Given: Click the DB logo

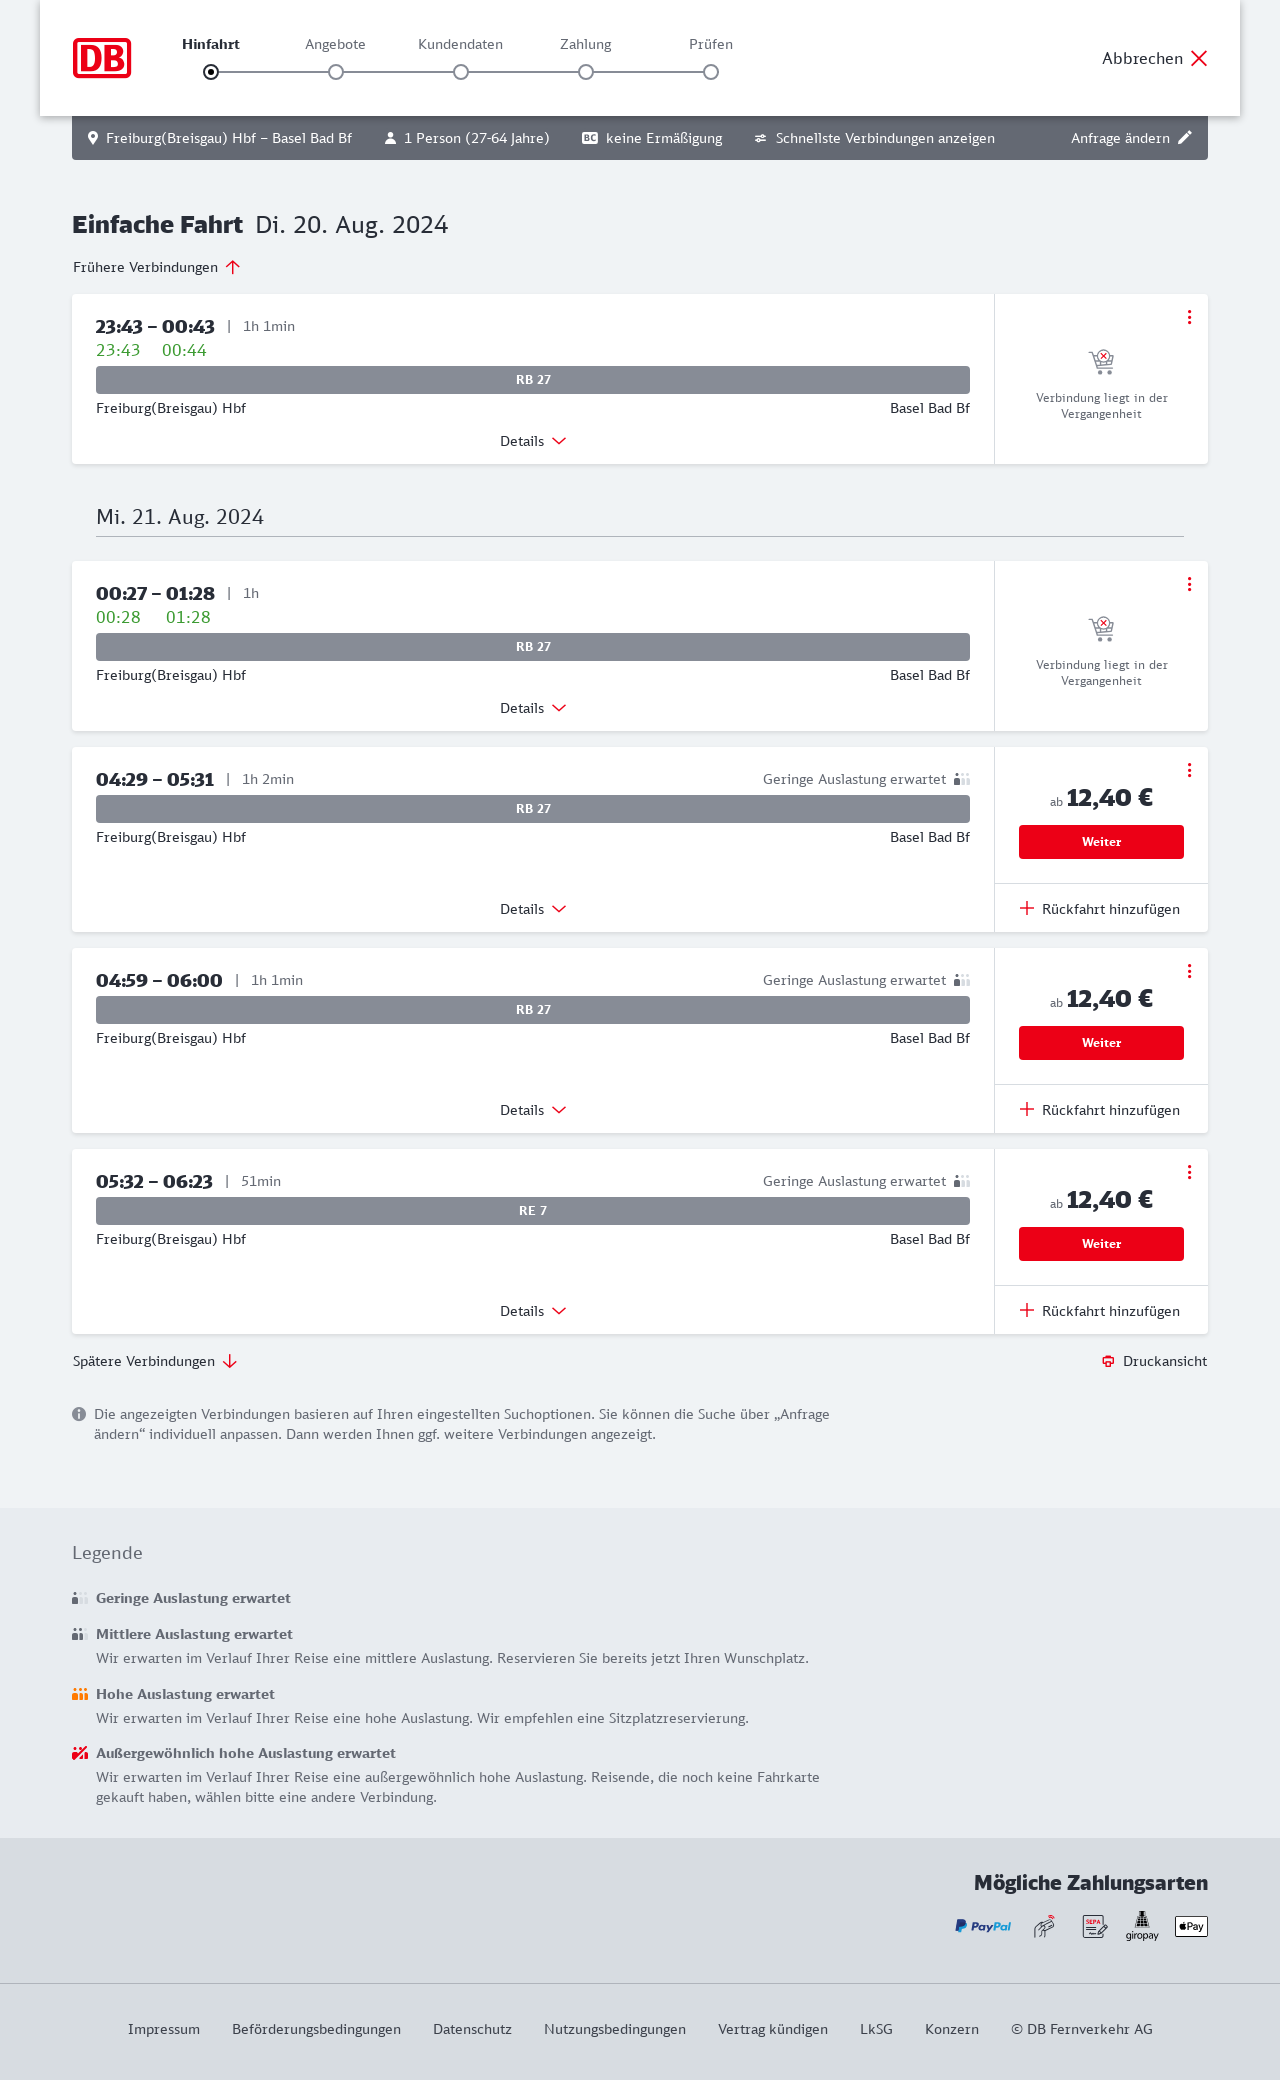Looking at the screenshot, I should (x=102, y=58).
